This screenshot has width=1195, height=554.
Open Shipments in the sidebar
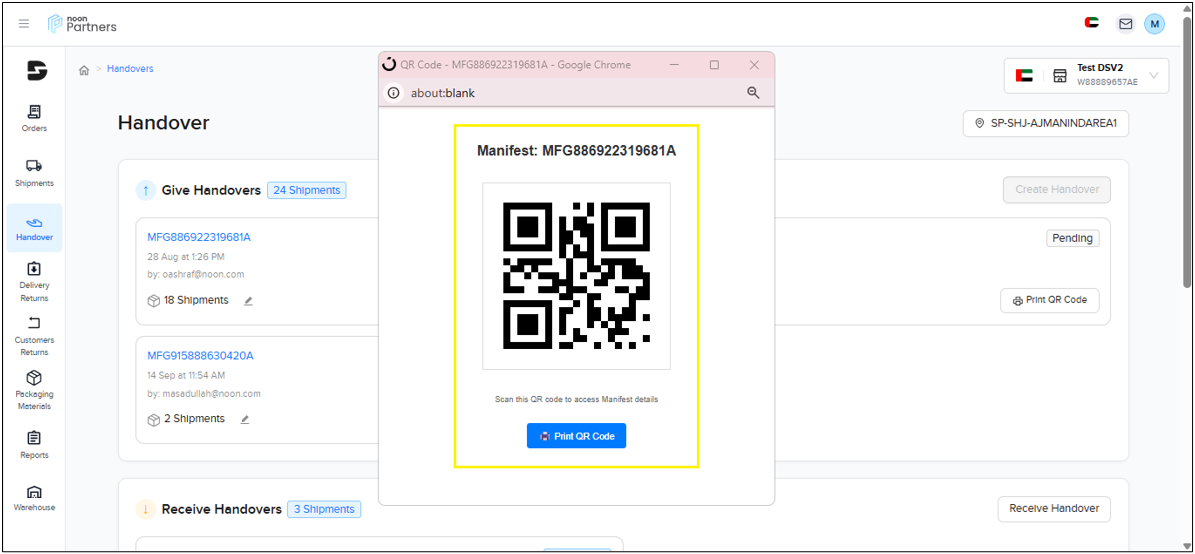pos(34,173)
